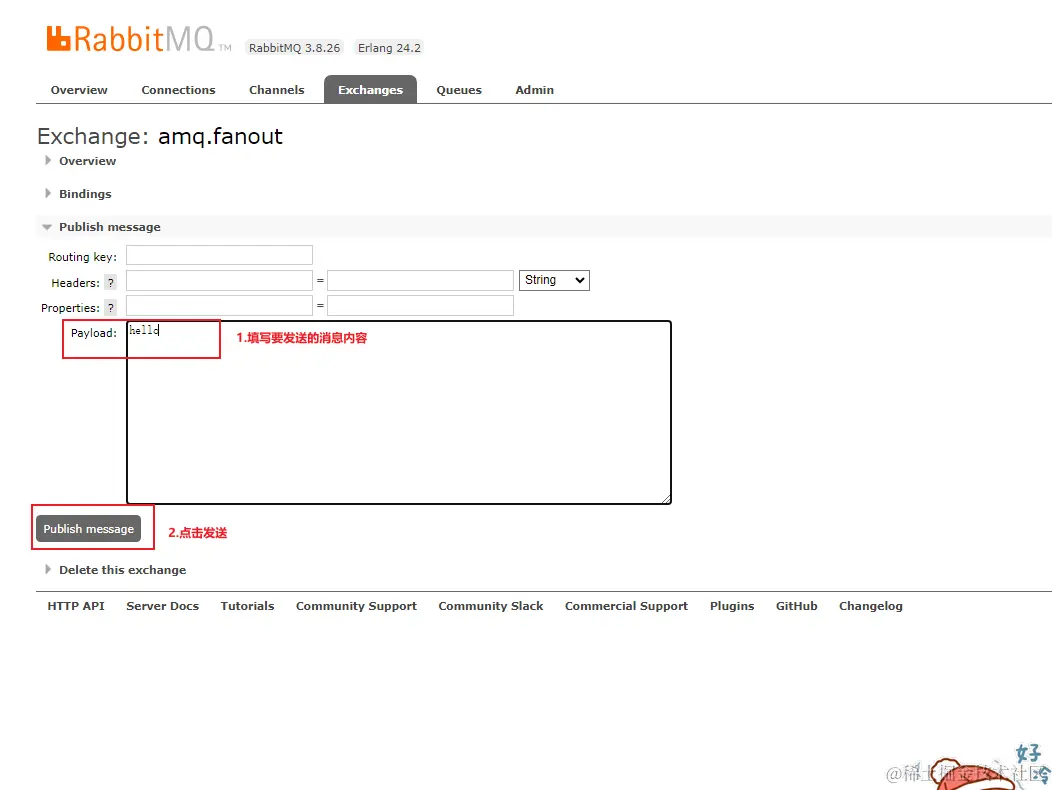
Task: Click the Headers value input field
Action: 421,281
